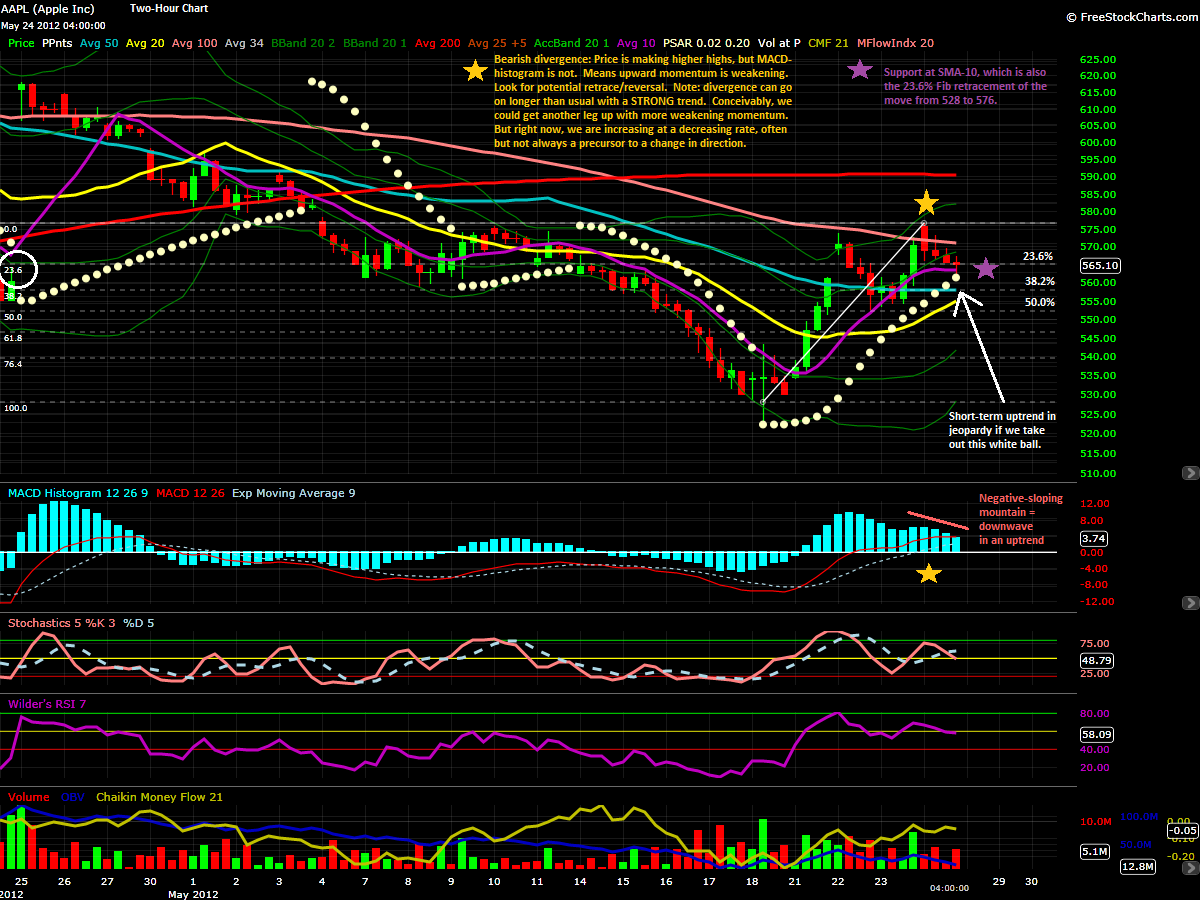Expand the price pane chevron arrow

click(1189, 472)
